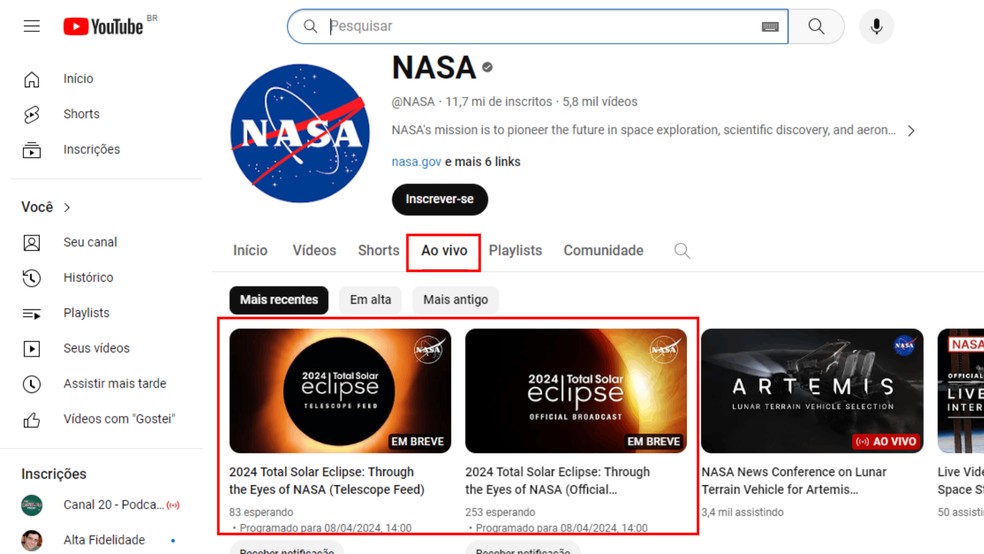Image resolution: width=984 pixels, height=554 pixels.
Task: Select the Ao vivo tab
Action: [x=444, y=250]
